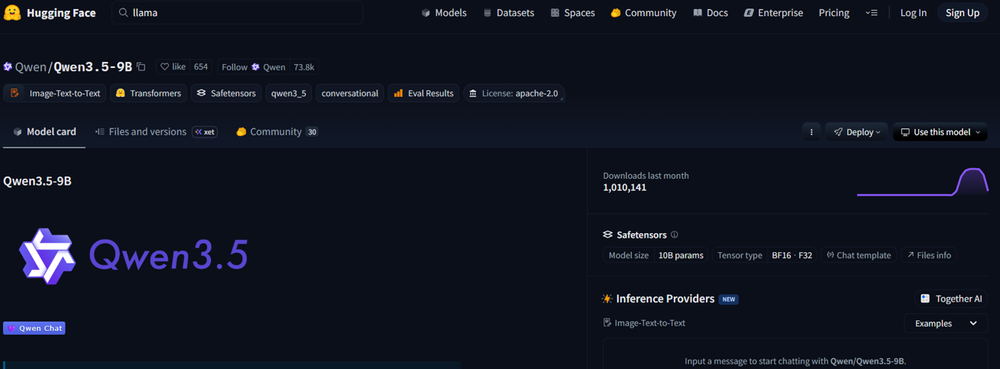1000x369 pixels.
Task: Click the xet badge
Action: pyautogui.click(x=205, y=132)
